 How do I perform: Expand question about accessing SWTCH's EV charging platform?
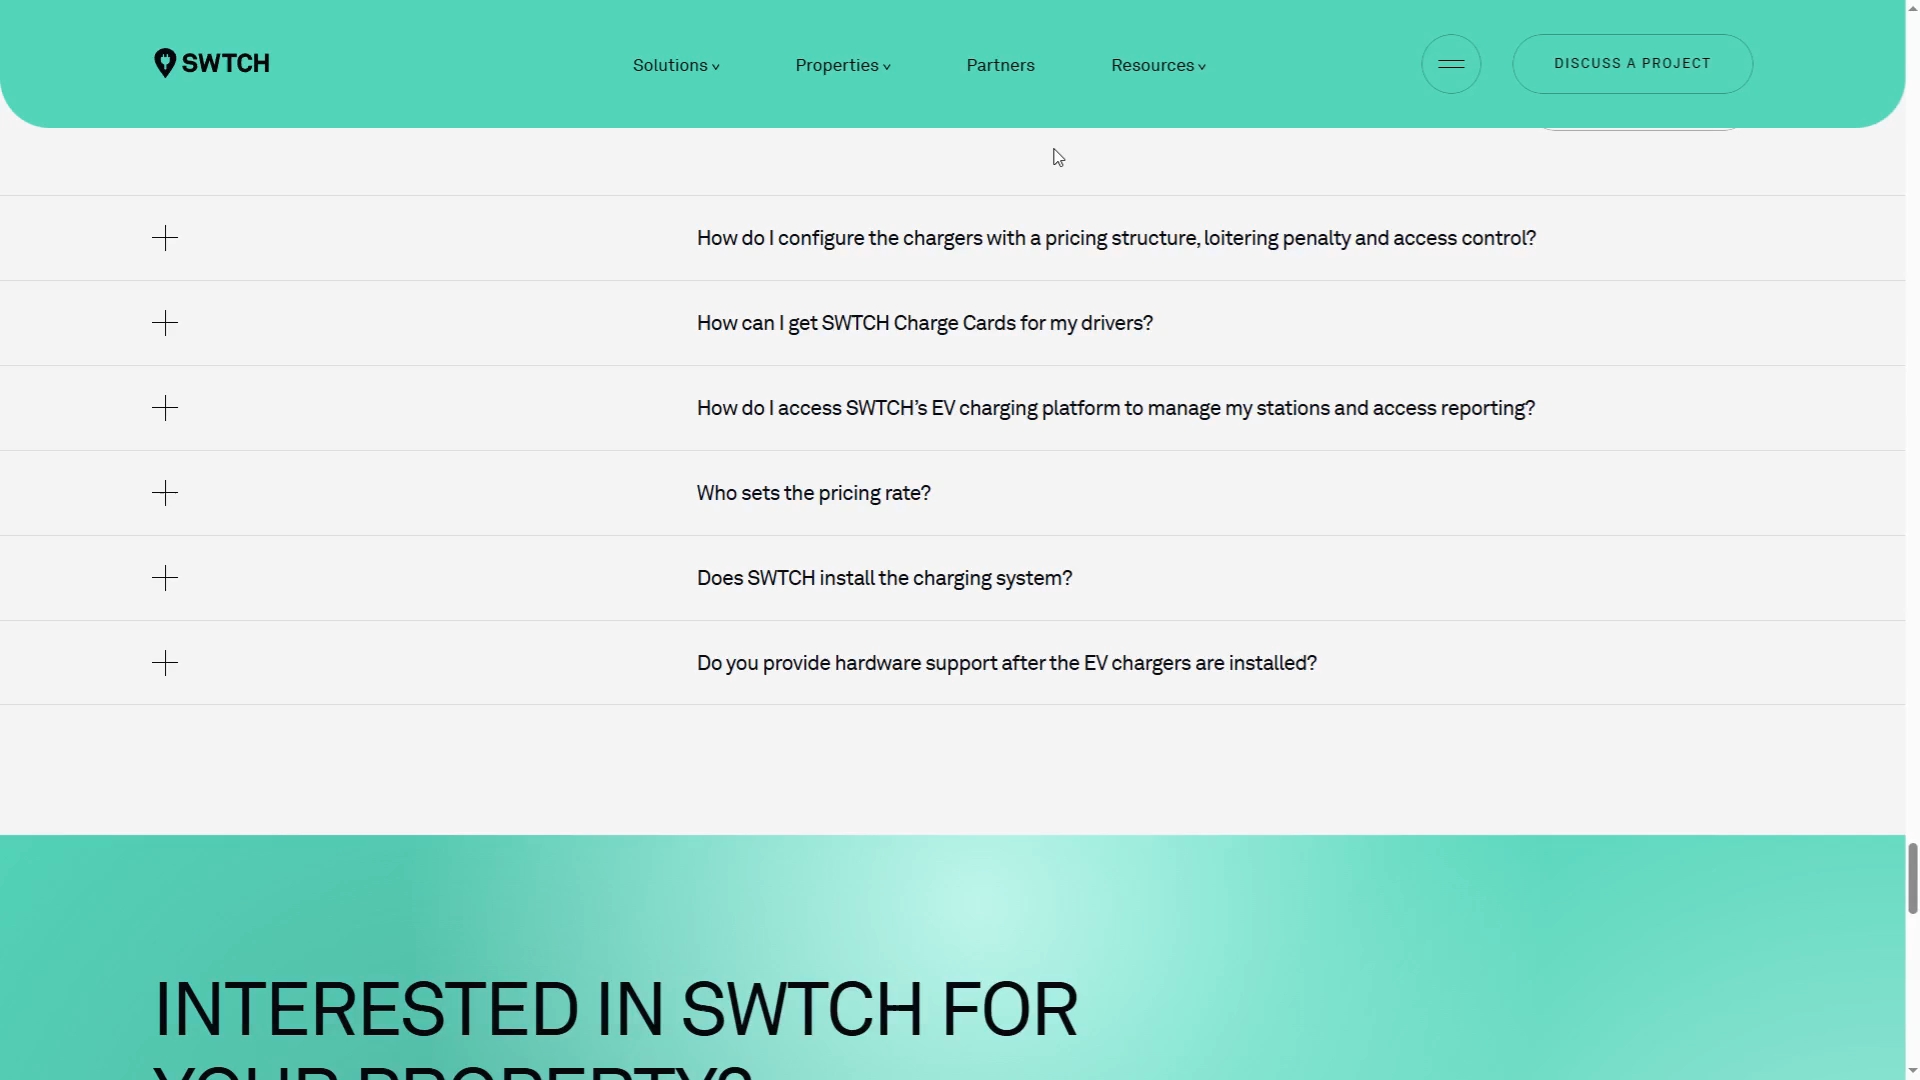tap(1115, 408)
